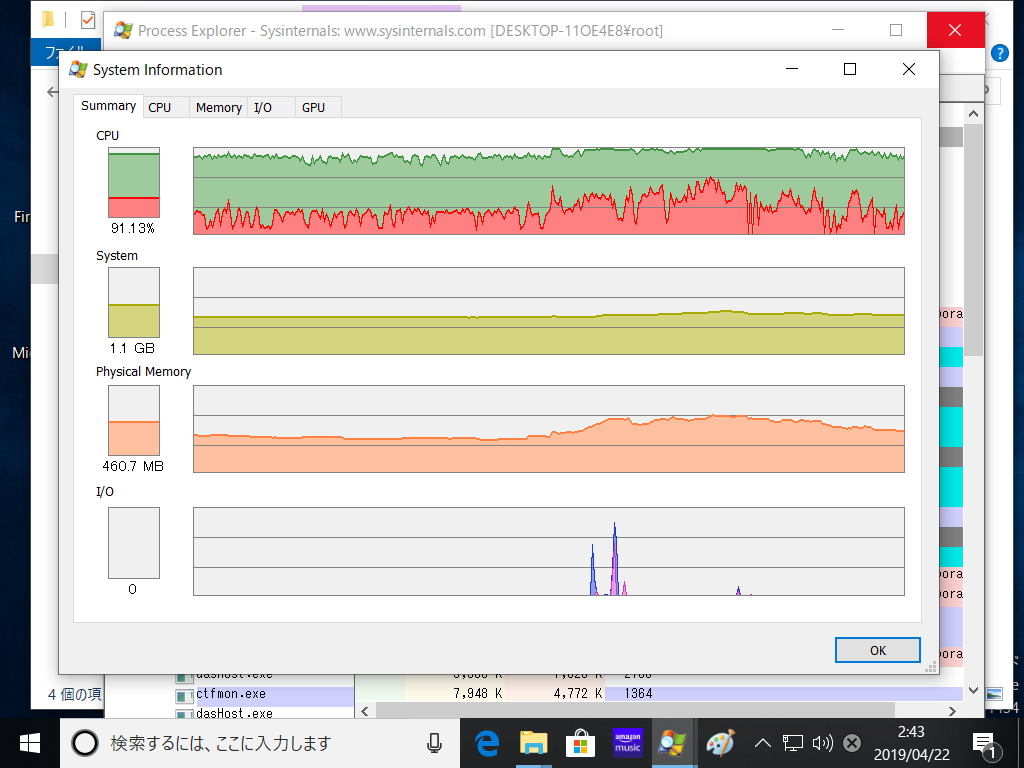Switch to the Summary tab
The height and width of the screenshot is (768, 1024).
[108, 106]
